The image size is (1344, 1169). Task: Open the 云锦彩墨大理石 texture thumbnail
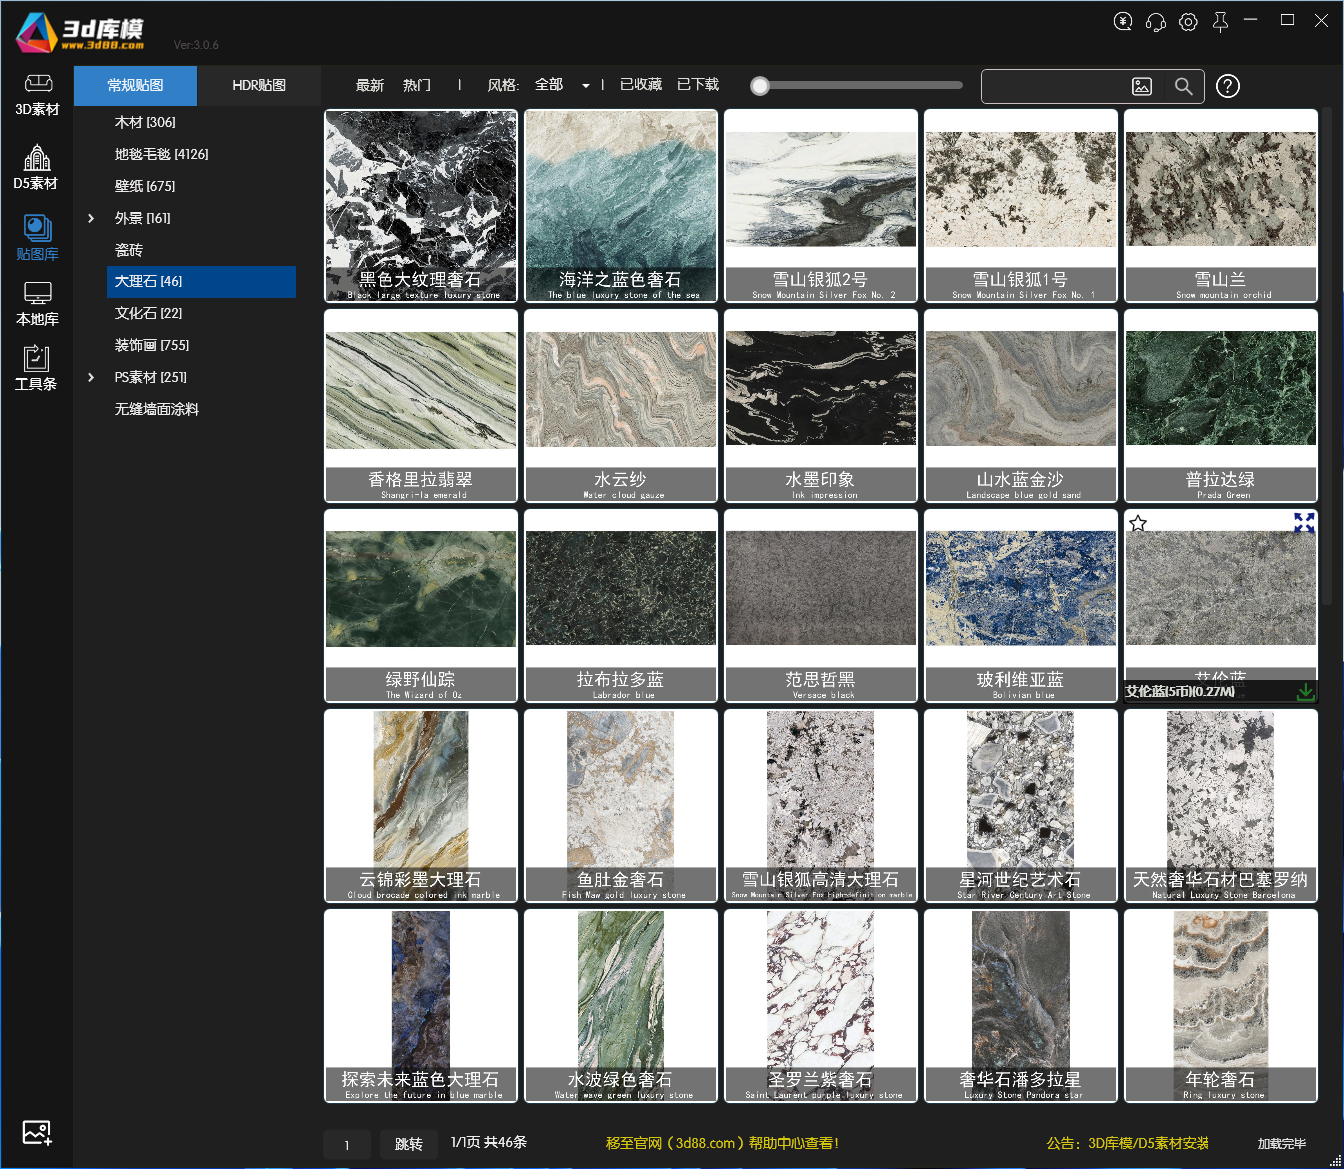pos(421,806)
